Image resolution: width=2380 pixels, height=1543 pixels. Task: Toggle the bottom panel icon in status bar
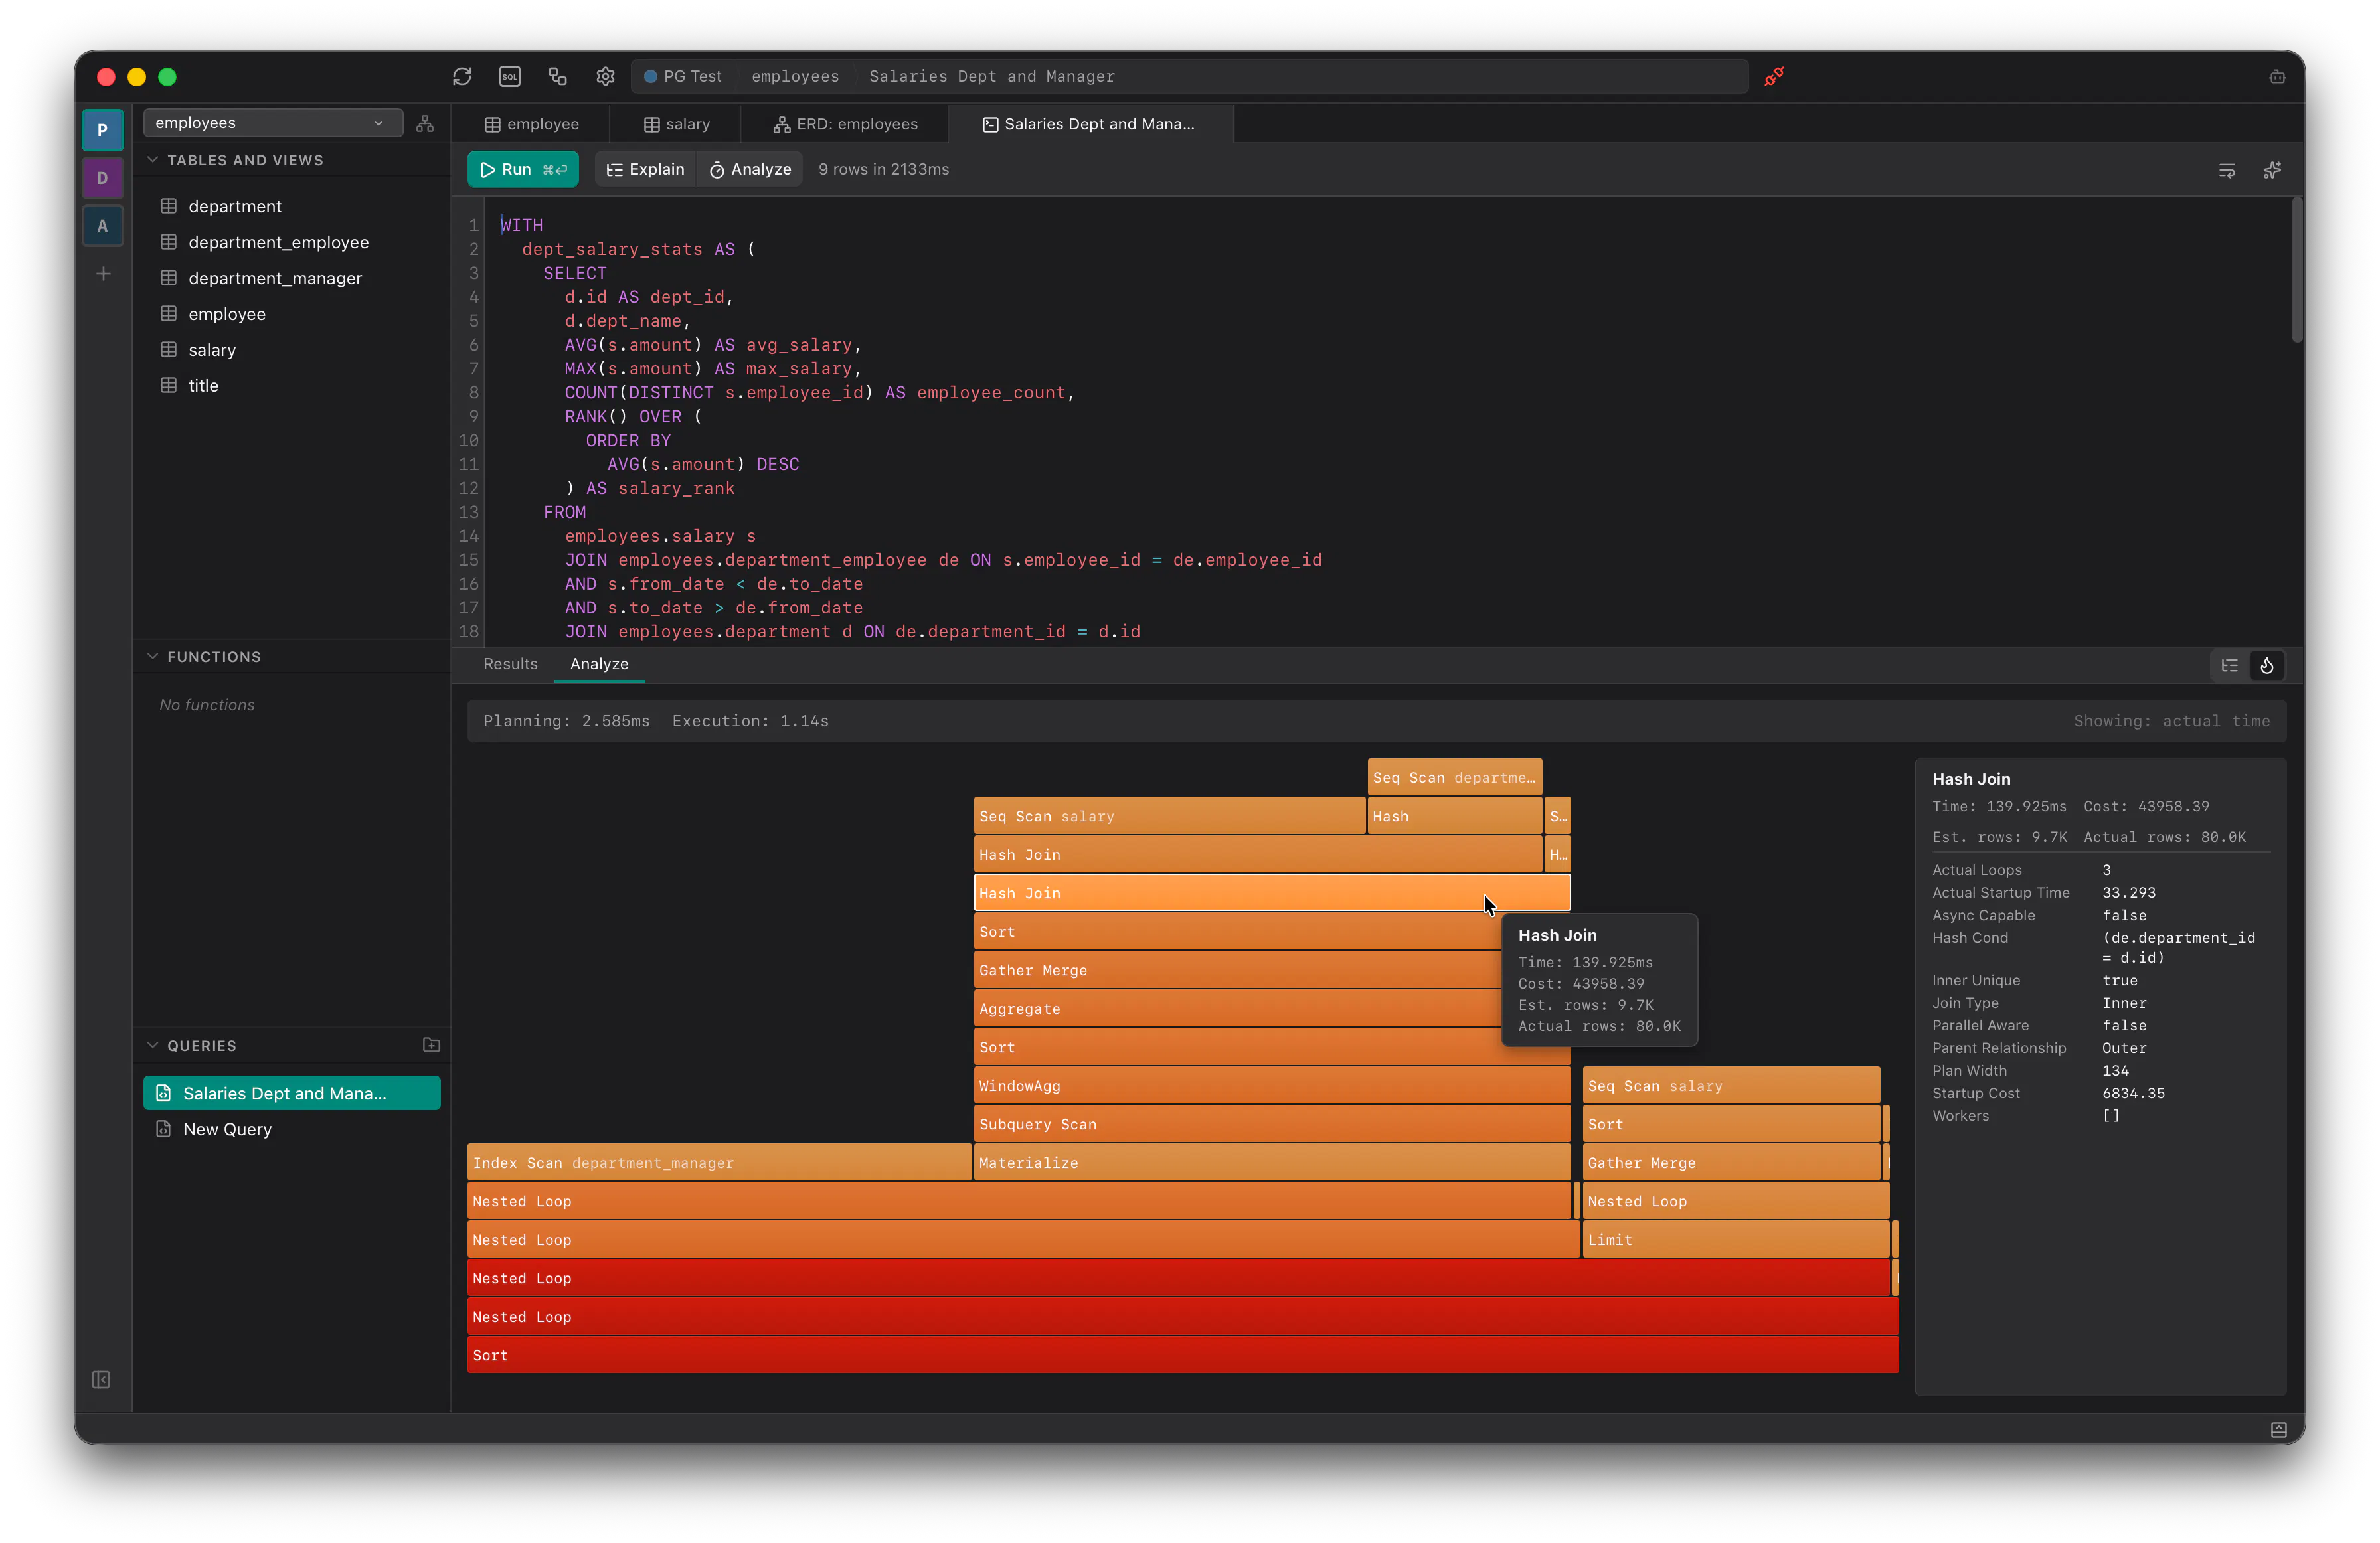2279,1430
